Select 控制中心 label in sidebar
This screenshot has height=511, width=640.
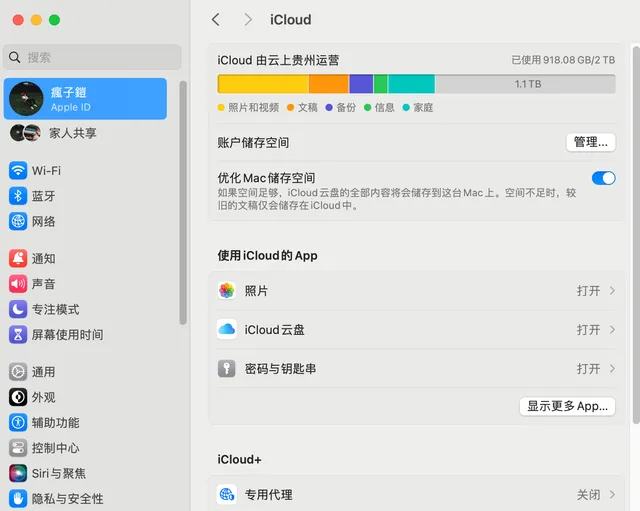click(56, 448)
